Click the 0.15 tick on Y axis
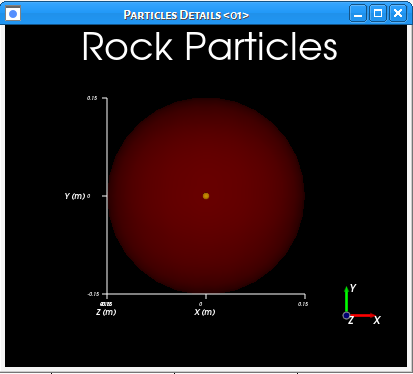413x374 pixels. [x=92, y=98]
